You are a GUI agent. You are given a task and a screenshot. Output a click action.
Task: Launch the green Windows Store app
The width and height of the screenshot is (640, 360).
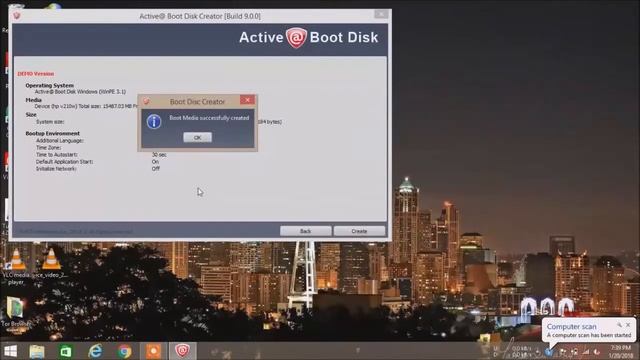pyautogui.click(x=66, y=351)
